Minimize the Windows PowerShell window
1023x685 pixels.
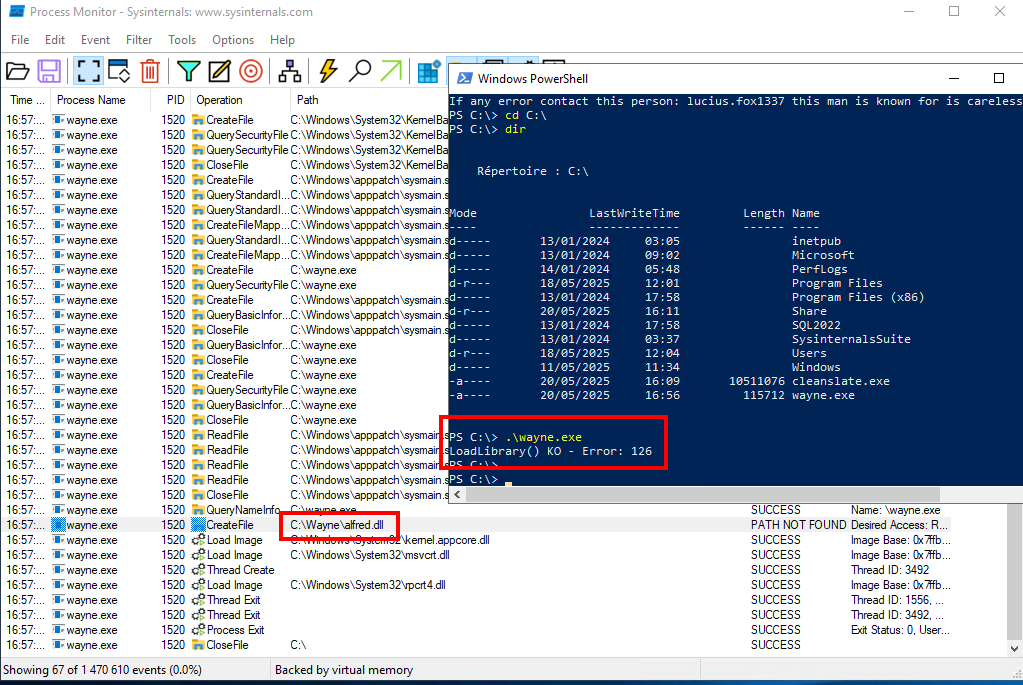click(954, 78)
